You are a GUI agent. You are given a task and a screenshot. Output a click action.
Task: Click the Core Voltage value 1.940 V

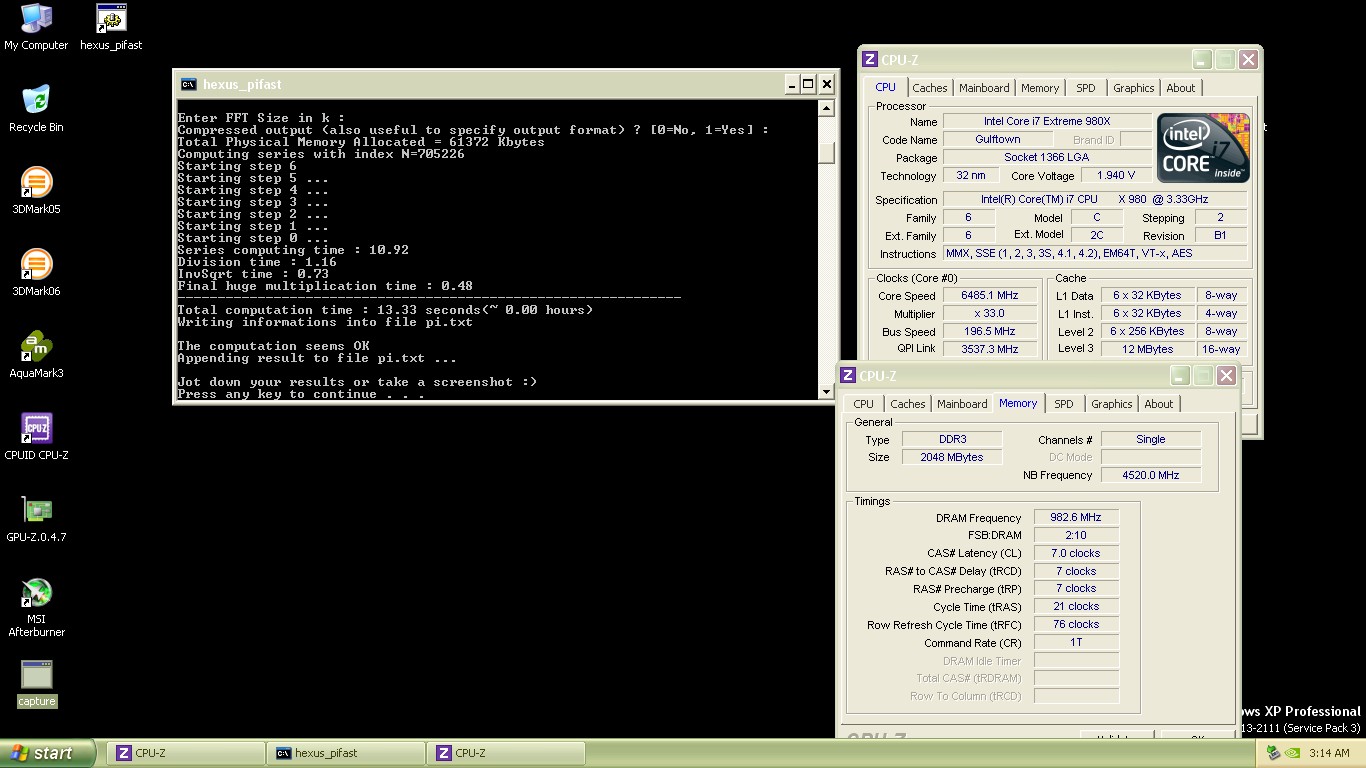point(1116,176)
